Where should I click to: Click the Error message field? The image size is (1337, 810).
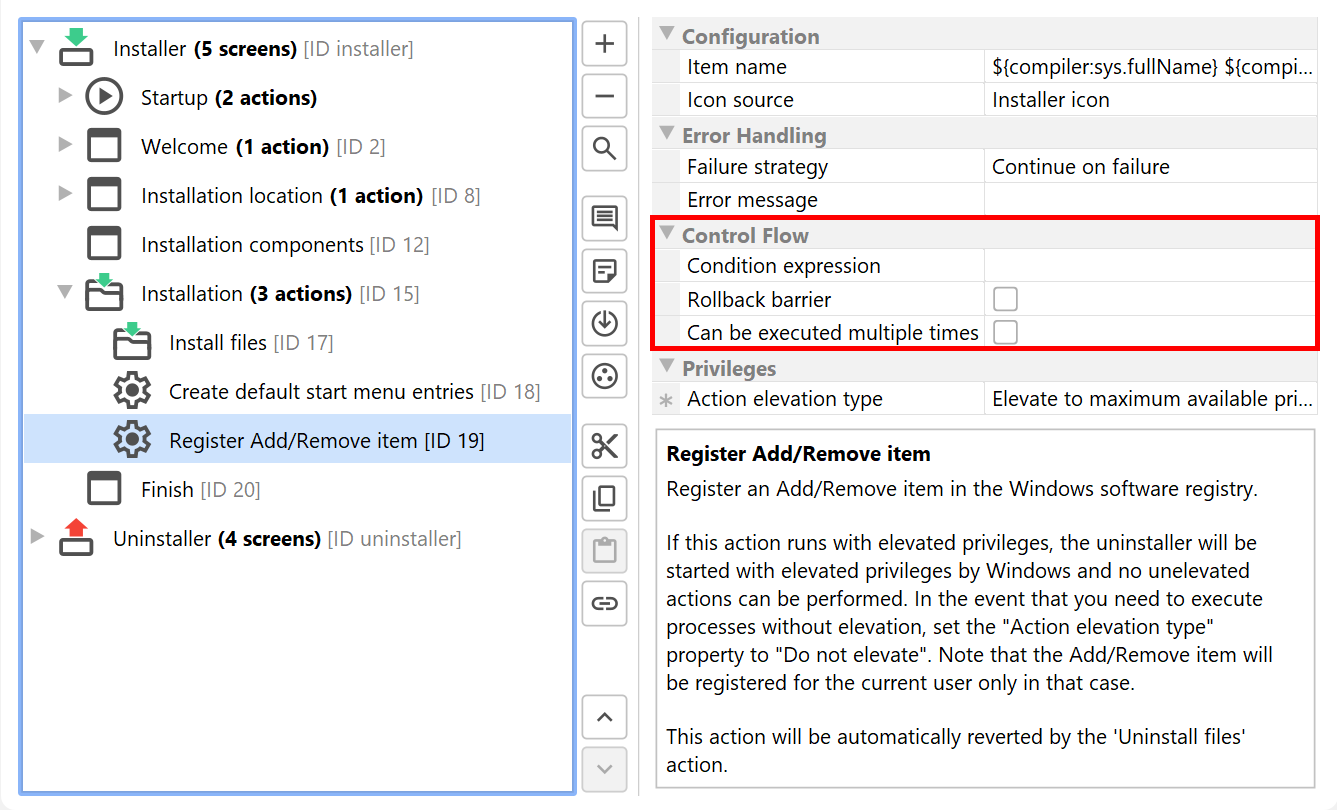(x=1150, y=200)
